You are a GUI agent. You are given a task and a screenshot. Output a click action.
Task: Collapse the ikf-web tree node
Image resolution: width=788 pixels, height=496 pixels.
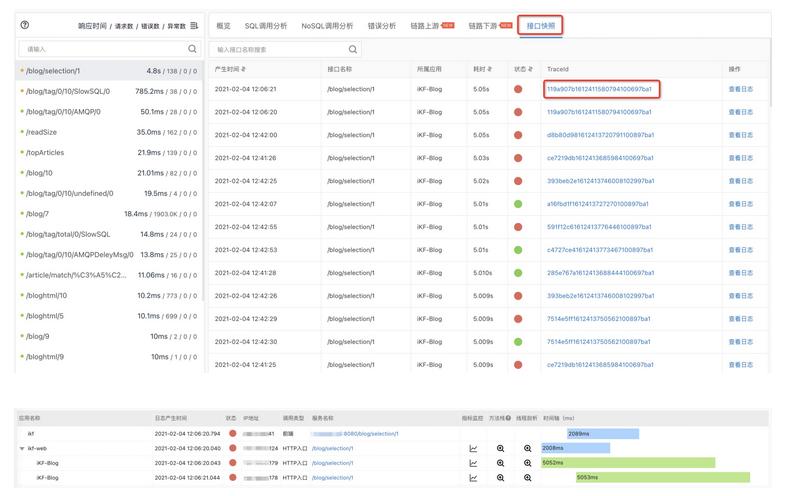point(22,448)
